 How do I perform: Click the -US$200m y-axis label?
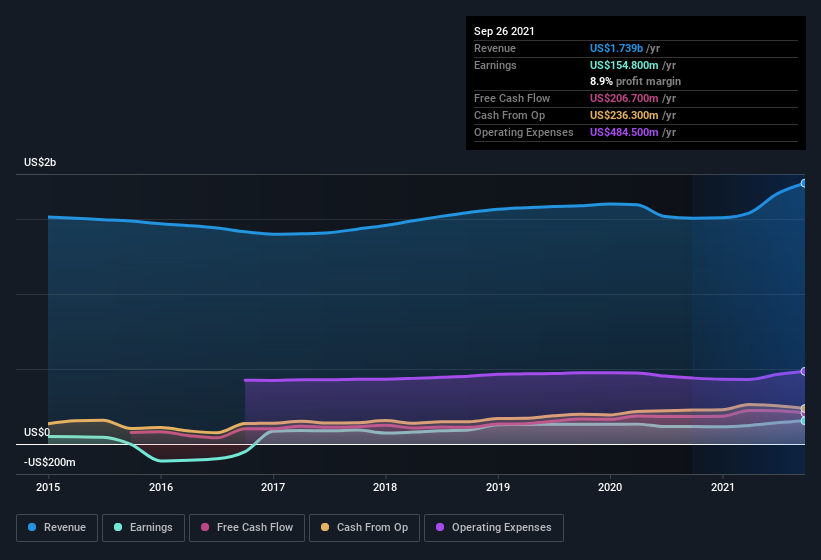[50, 462]
